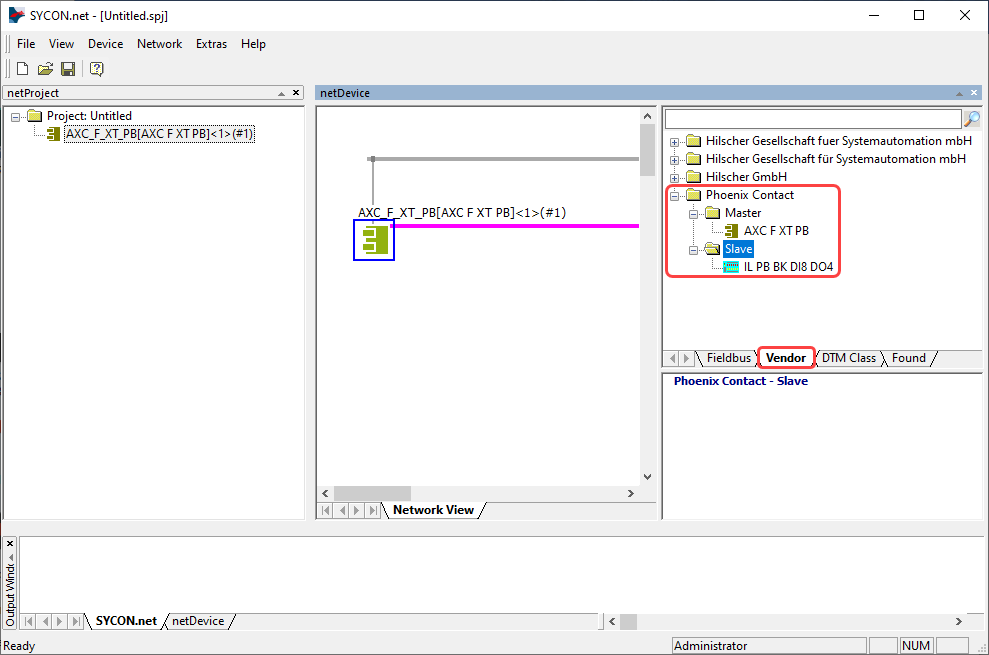Click the open Slave folder icon

(712, 249)
